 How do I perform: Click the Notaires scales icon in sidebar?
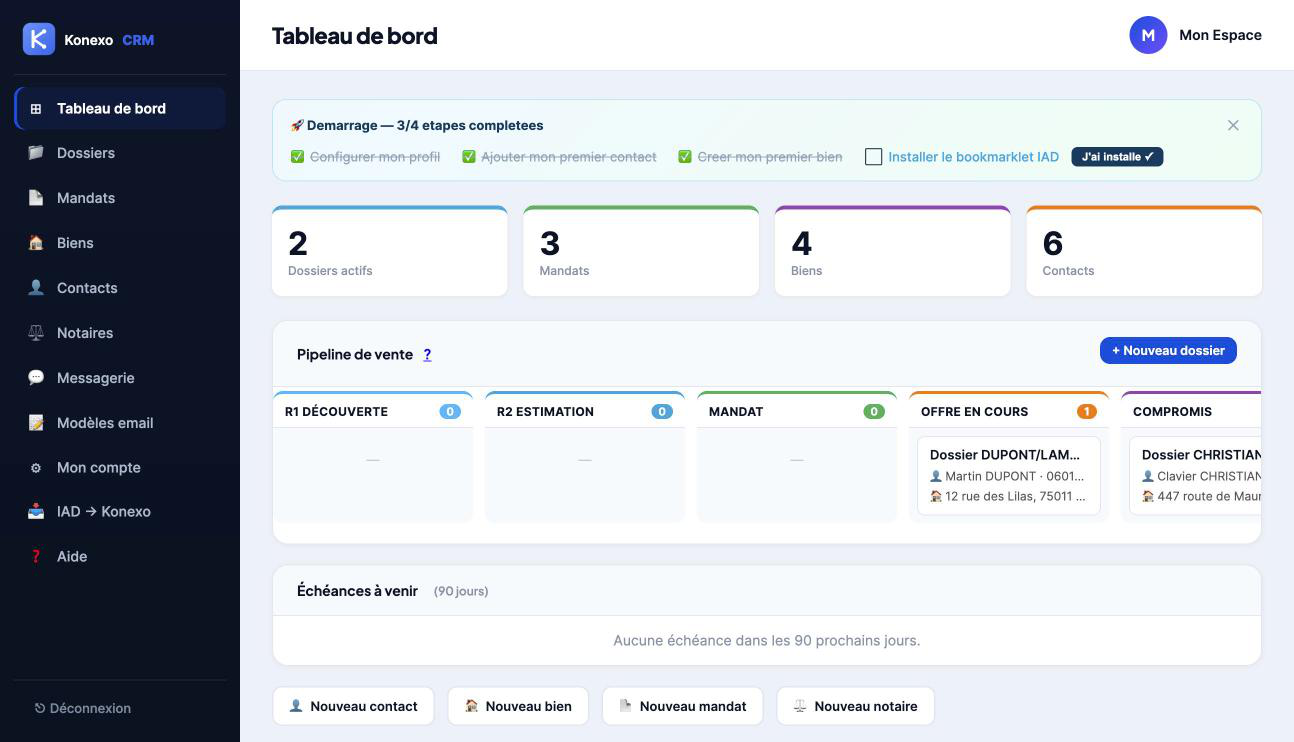[x=36, y=333]
